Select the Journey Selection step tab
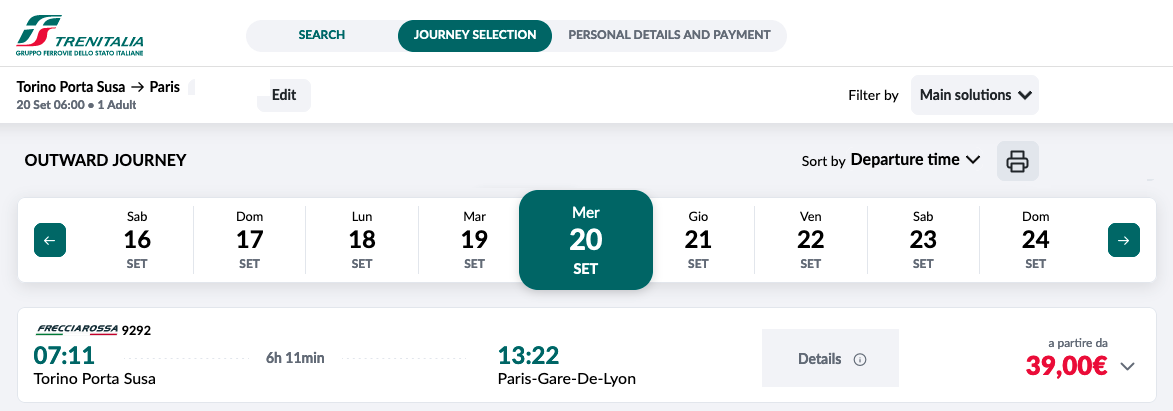This screenshot has width=1173, height=411. 475,35
